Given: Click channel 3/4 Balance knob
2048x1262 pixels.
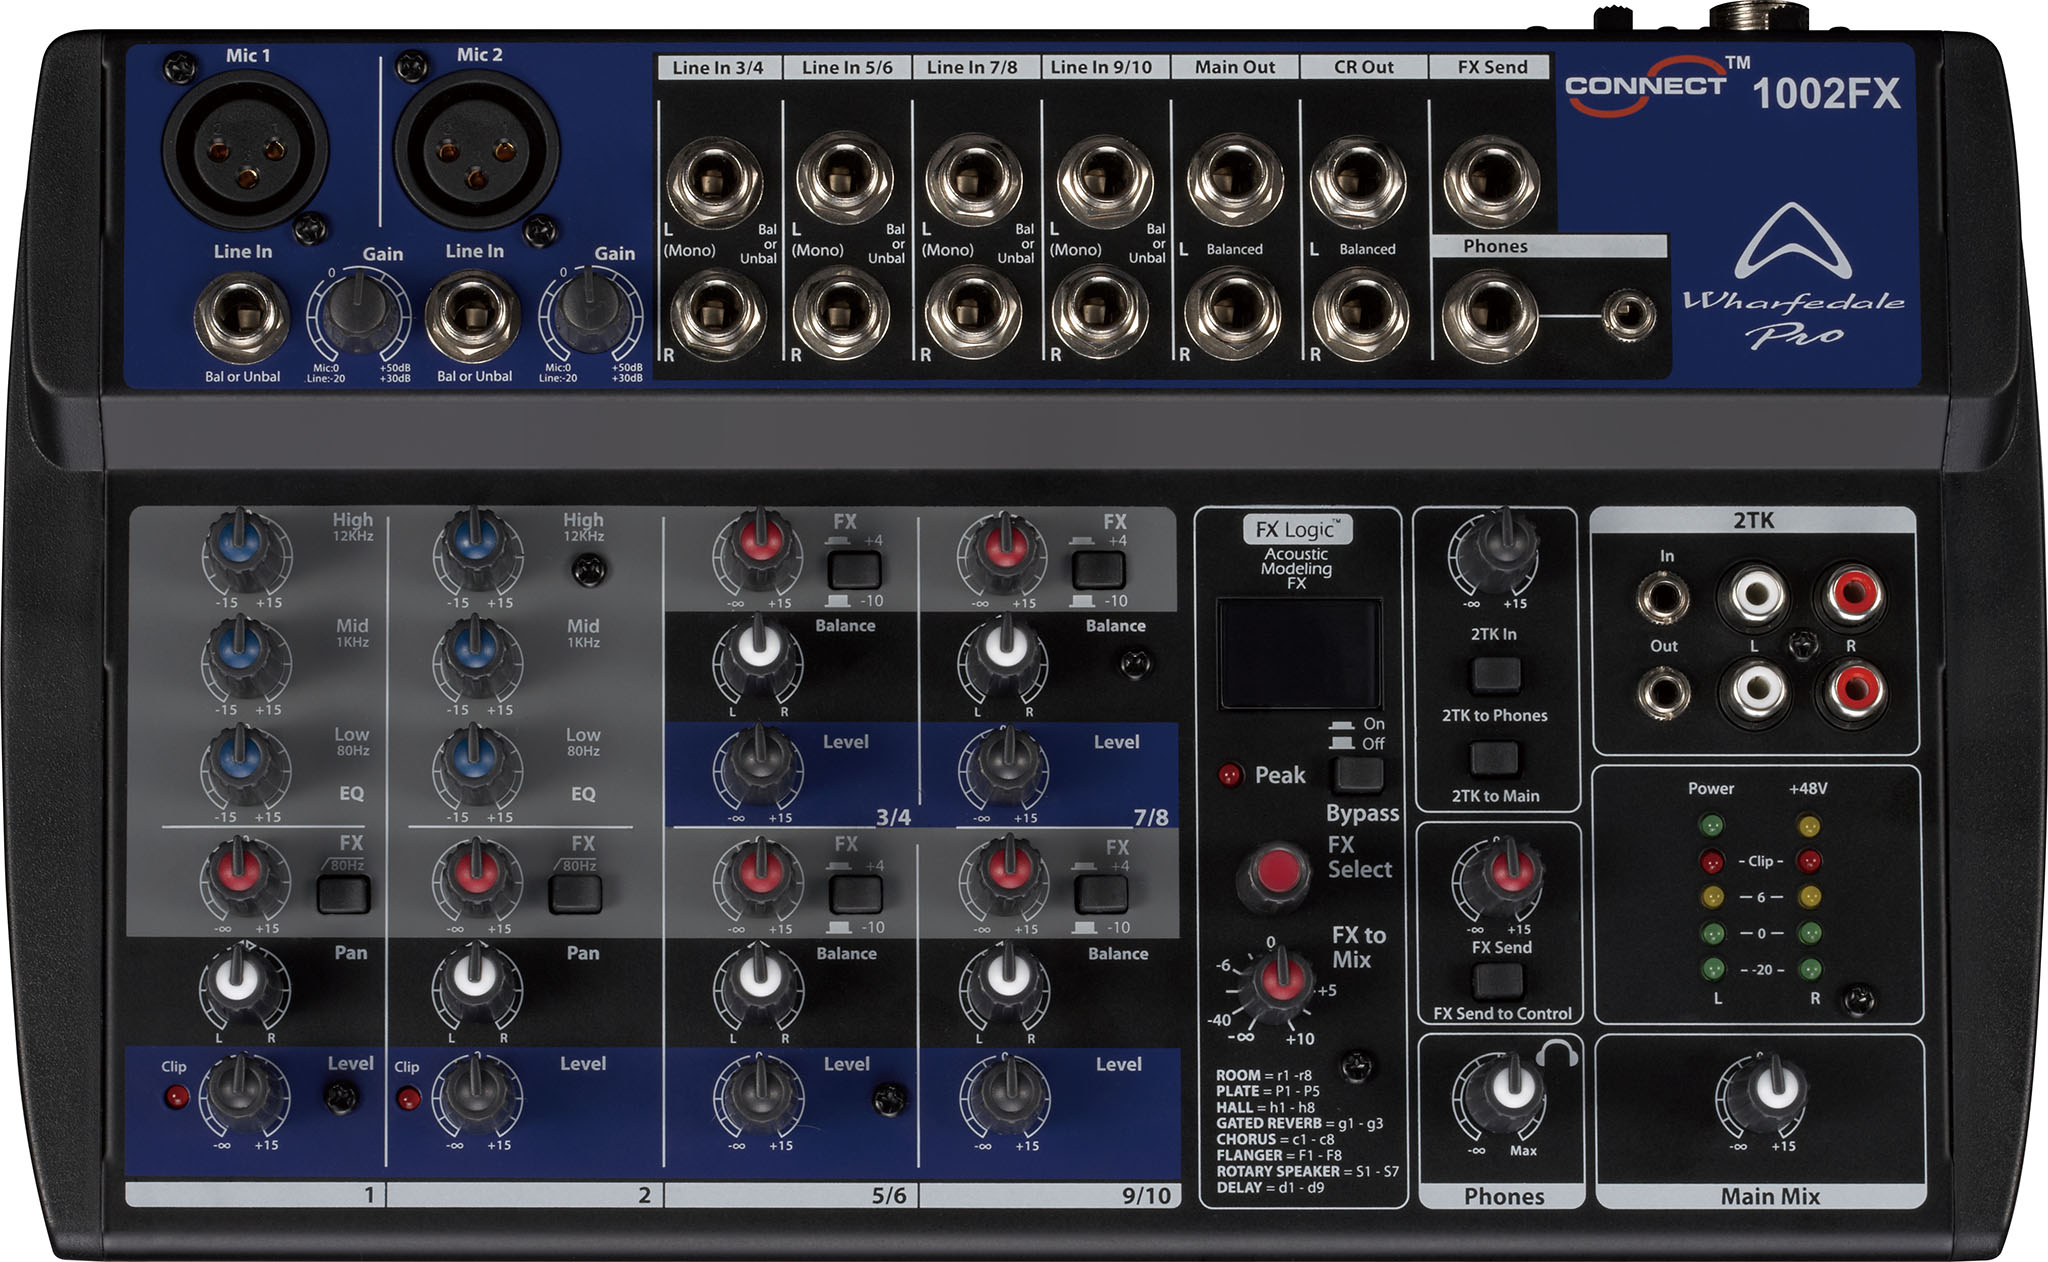Looking at the screenshot, I should 758,658.
